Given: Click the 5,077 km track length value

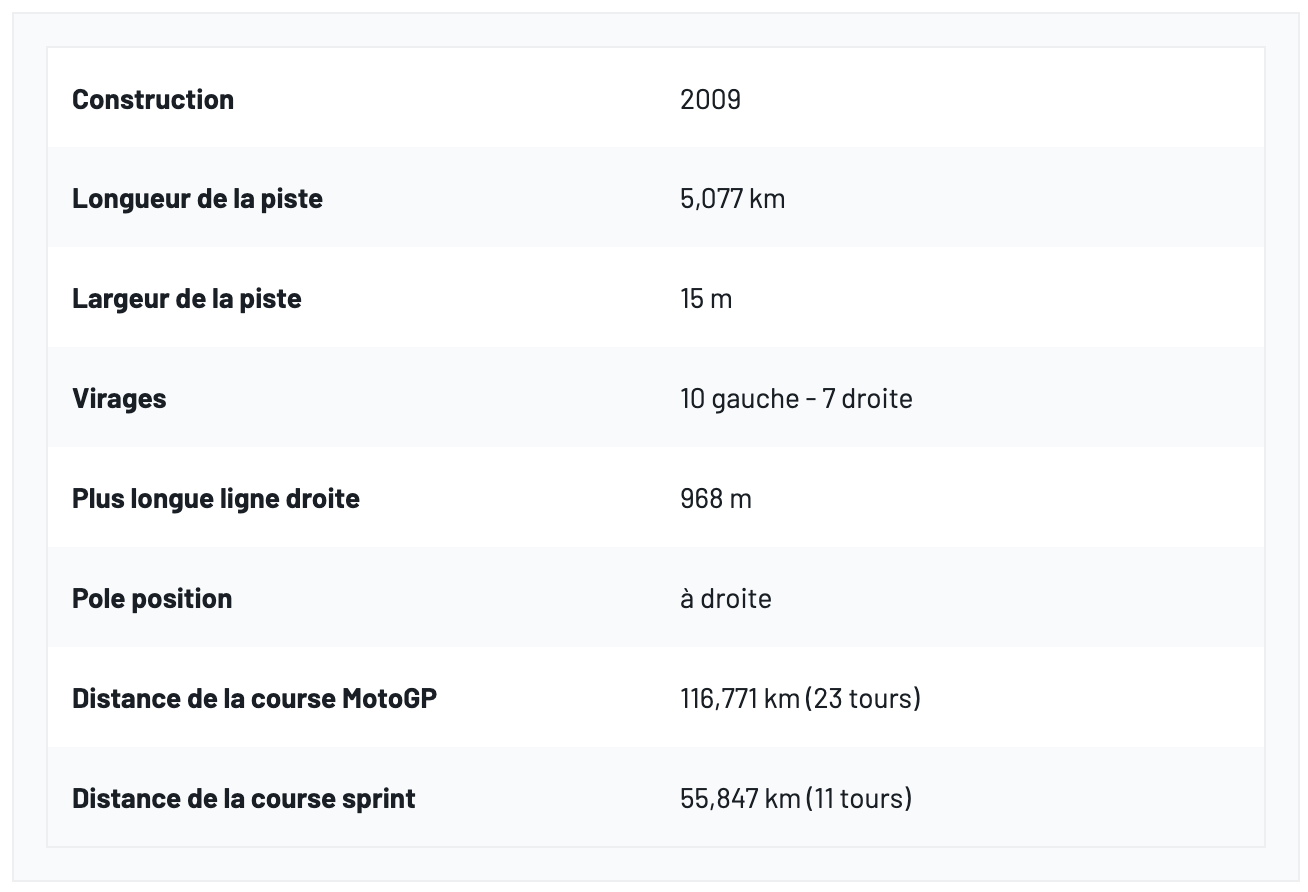Looking at the screenshot, I should pyautogui.click(x=732, y=198).
